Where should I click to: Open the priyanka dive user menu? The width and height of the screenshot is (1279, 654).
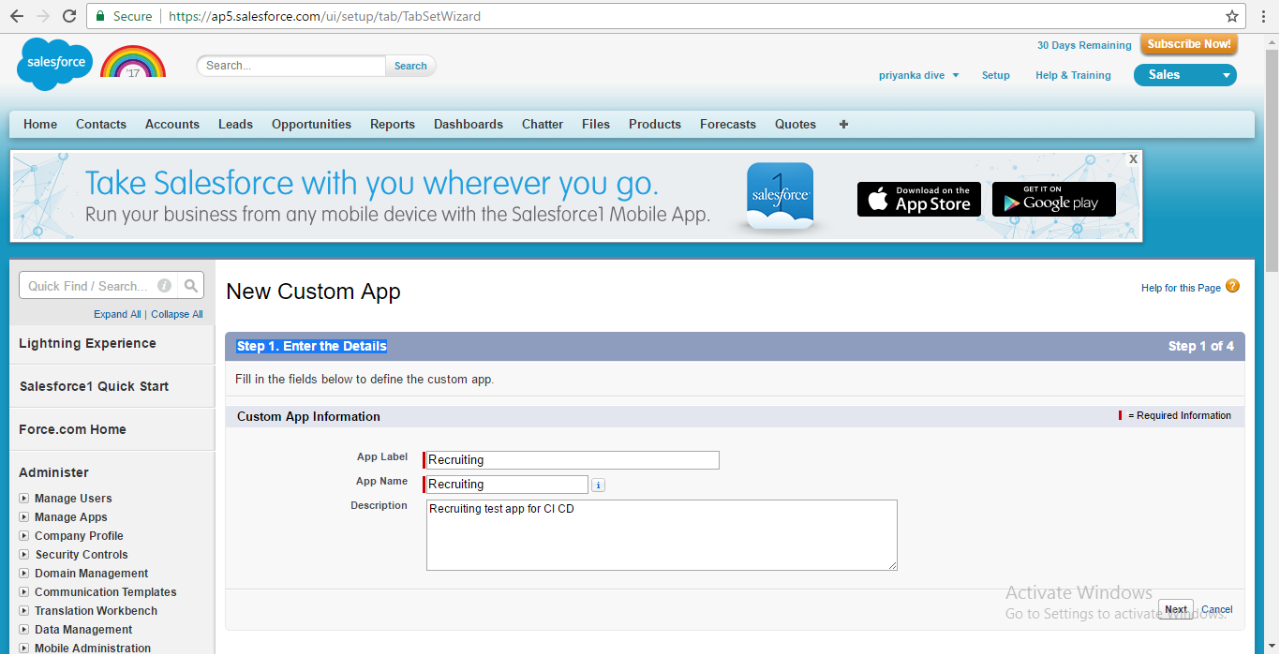pos(919,75)
